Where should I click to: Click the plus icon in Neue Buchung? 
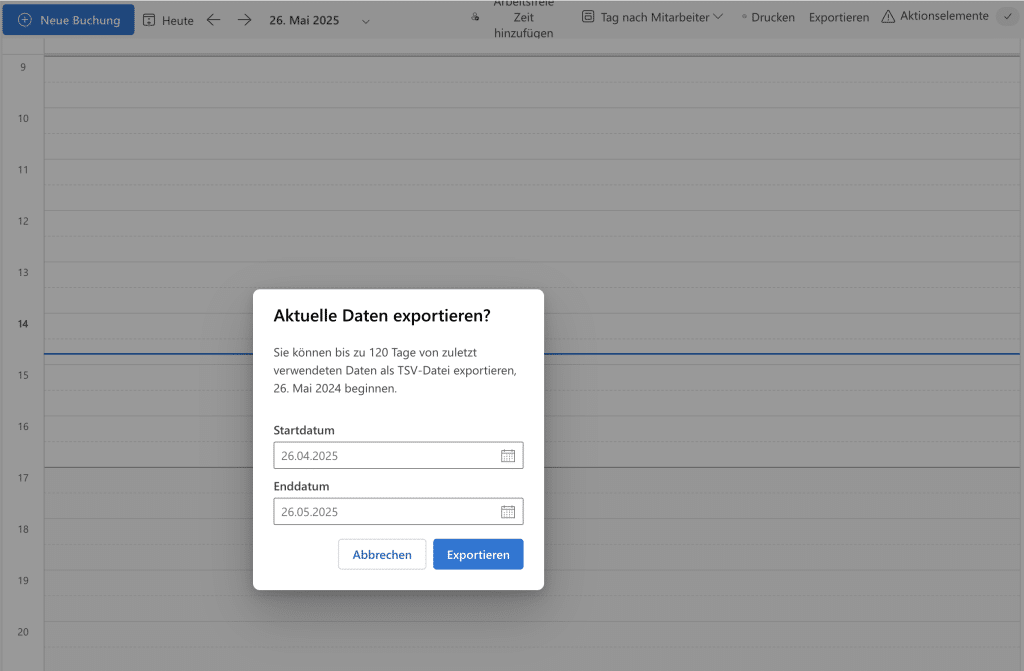(x=25, y=20)
